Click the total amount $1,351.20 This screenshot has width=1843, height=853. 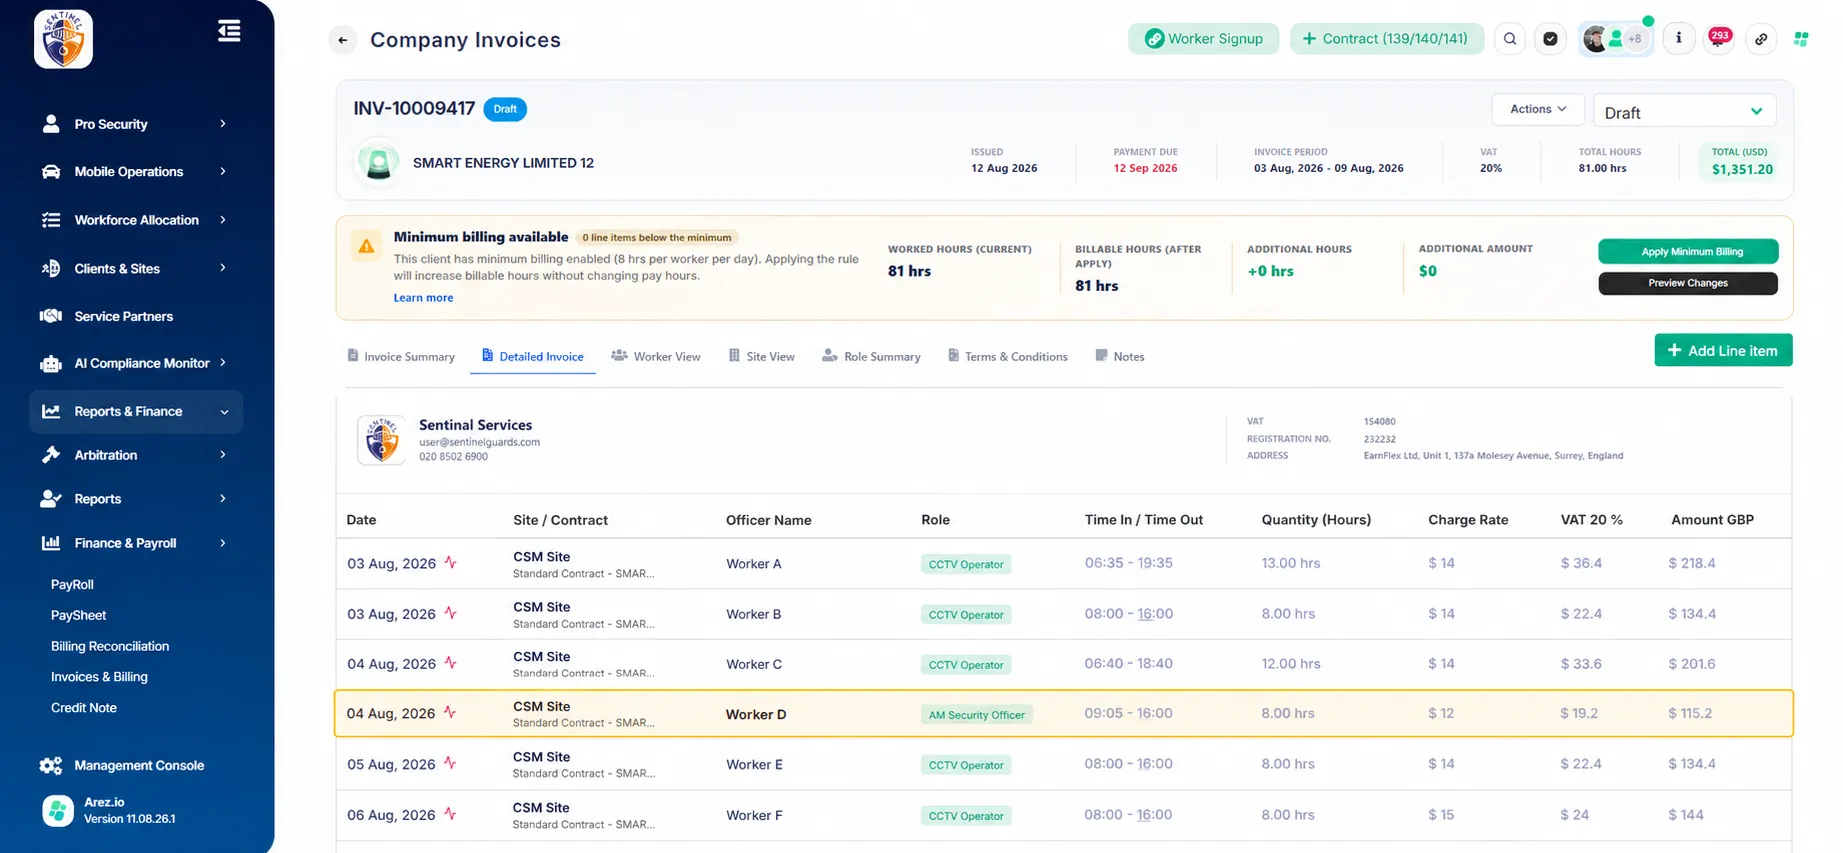1742,170
